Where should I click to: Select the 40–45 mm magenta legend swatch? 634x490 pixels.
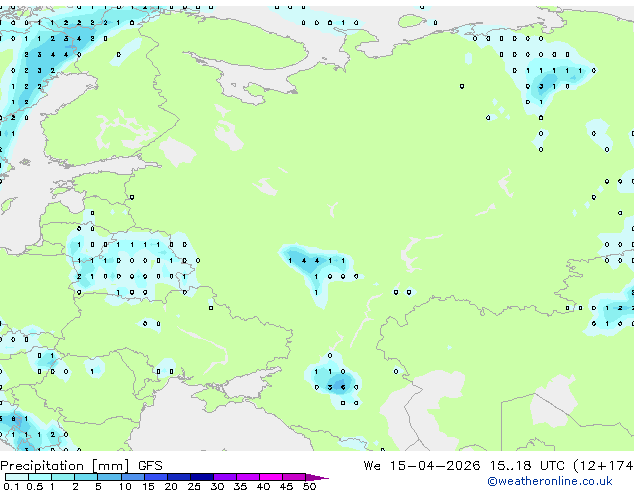coord(271,477)
